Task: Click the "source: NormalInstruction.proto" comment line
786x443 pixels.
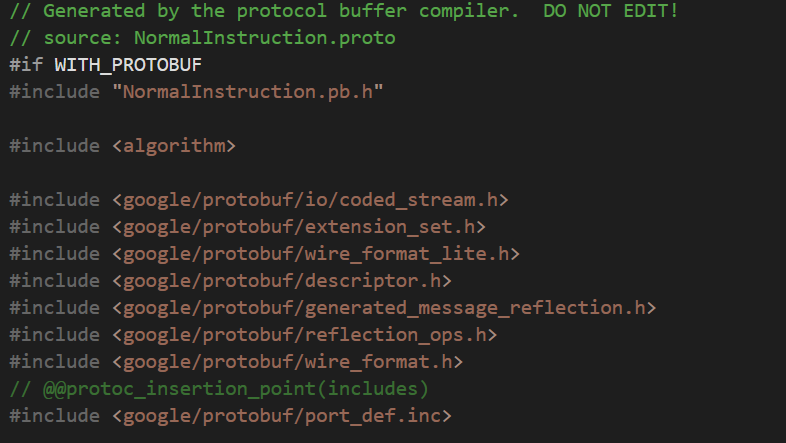Action: point(219,38)
